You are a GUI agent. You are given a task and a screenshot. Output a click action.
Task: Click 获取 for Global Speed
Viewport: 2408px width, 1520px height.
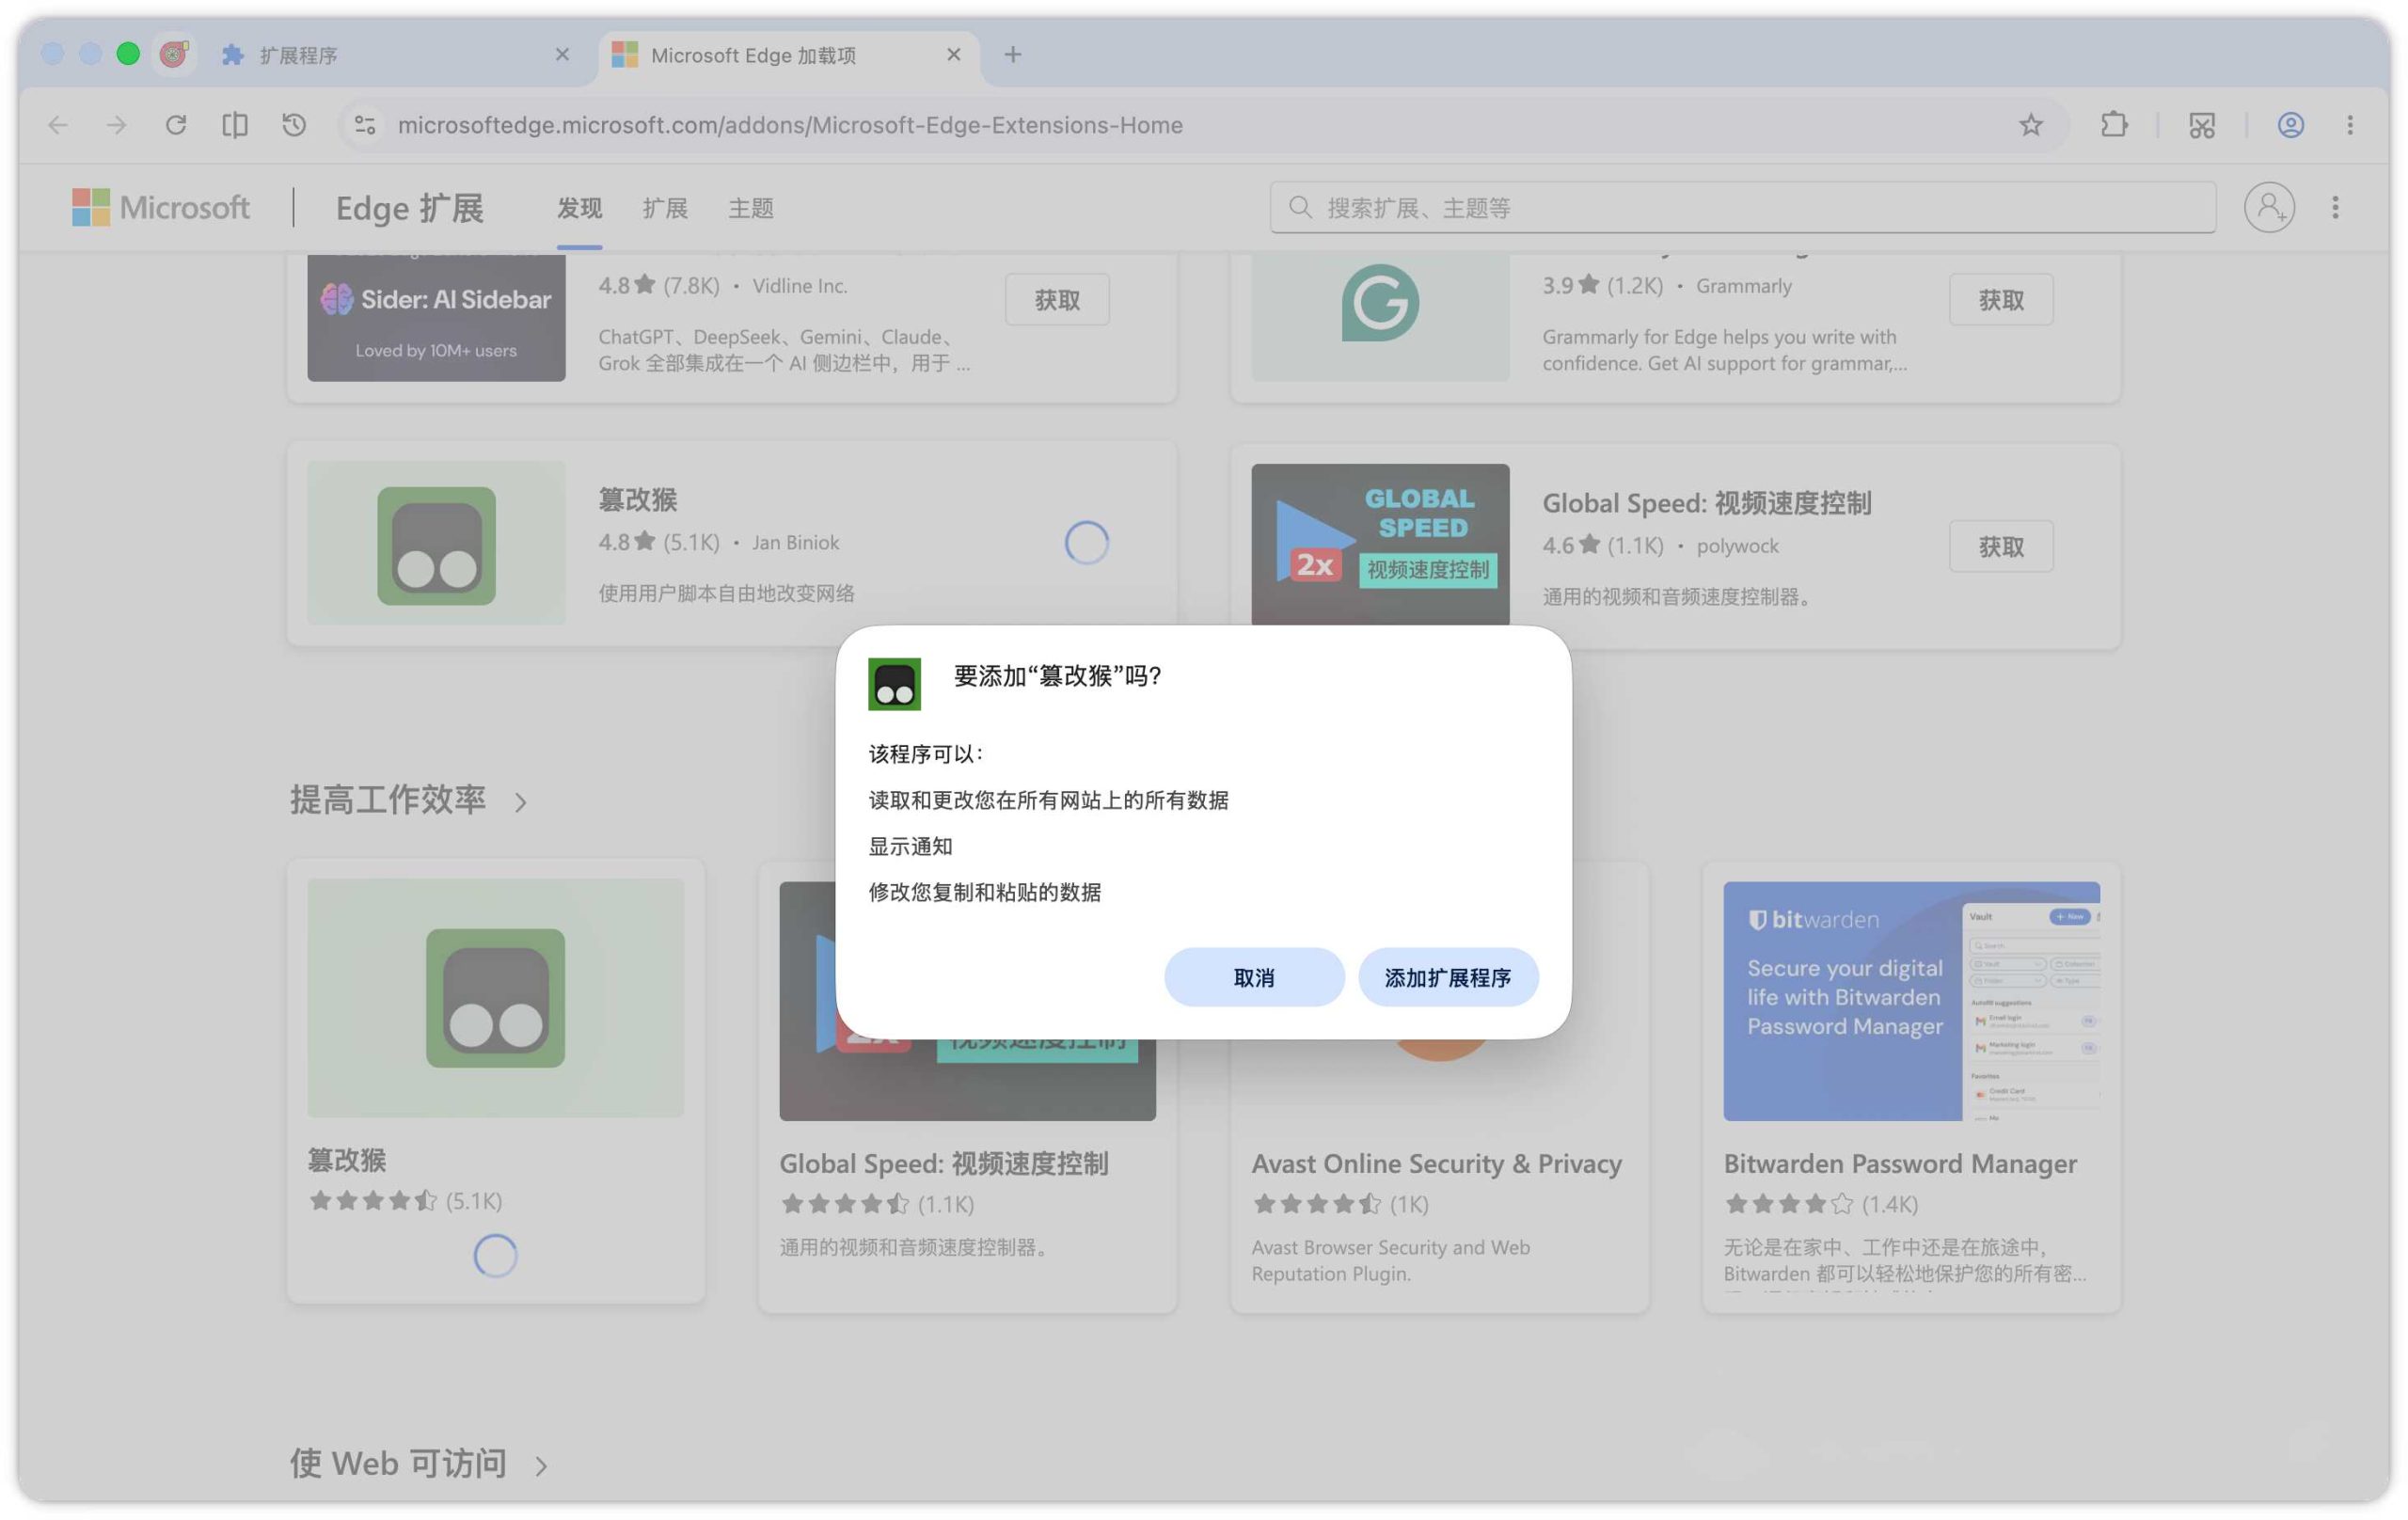tap(2001, 546)
